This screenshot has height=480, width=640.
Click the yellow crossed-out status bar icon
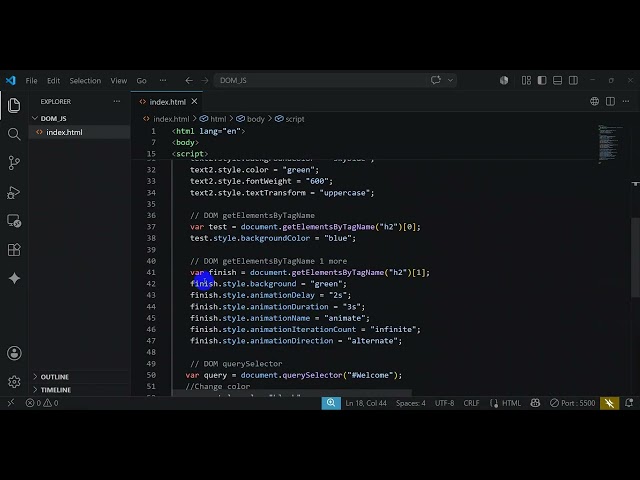[x=609, y=403]
